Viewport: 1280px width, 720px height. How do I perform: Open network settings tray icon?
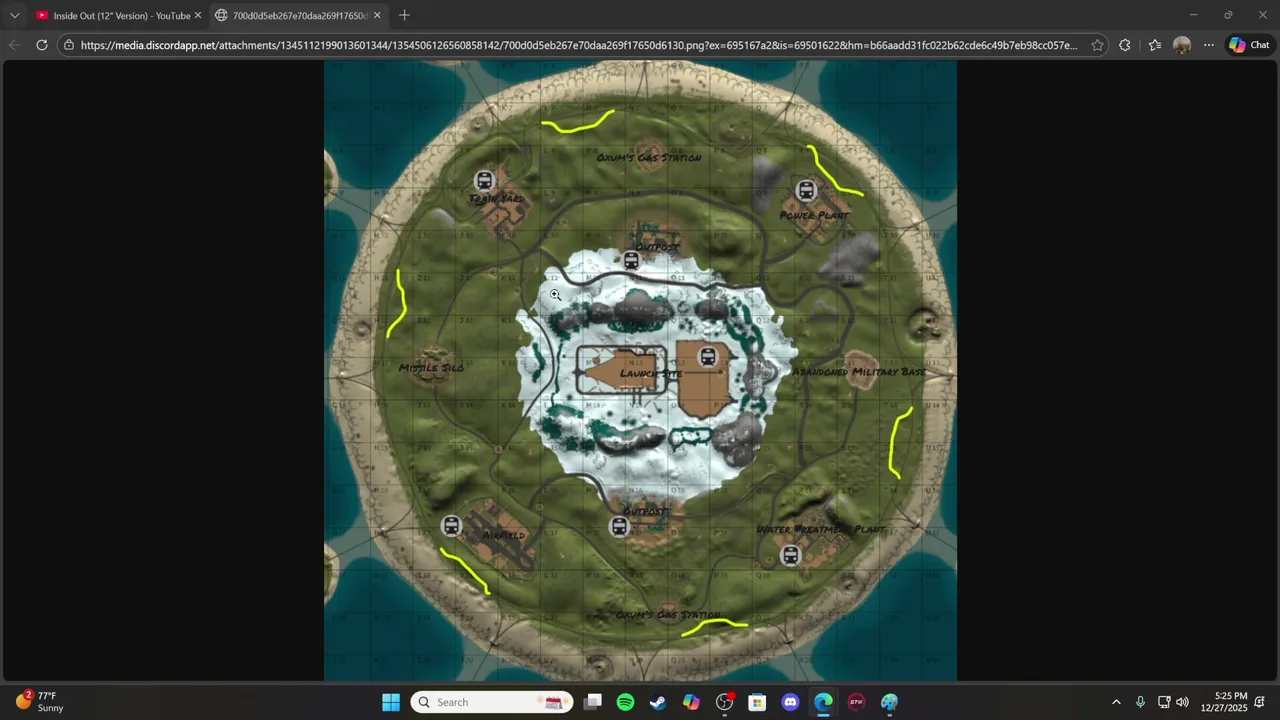tap(1164, 702)
